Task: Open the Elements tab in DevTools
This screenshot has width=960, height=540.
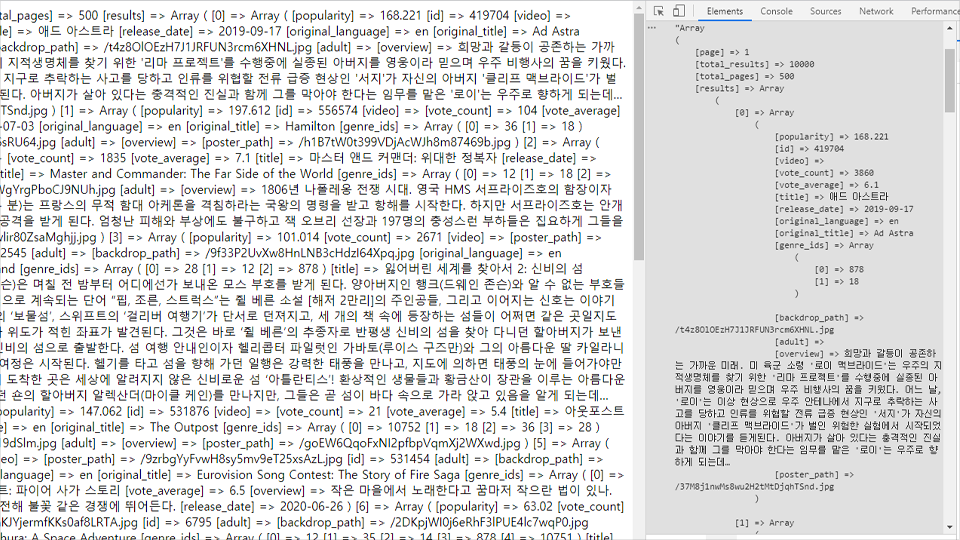Action: [724, 11]
